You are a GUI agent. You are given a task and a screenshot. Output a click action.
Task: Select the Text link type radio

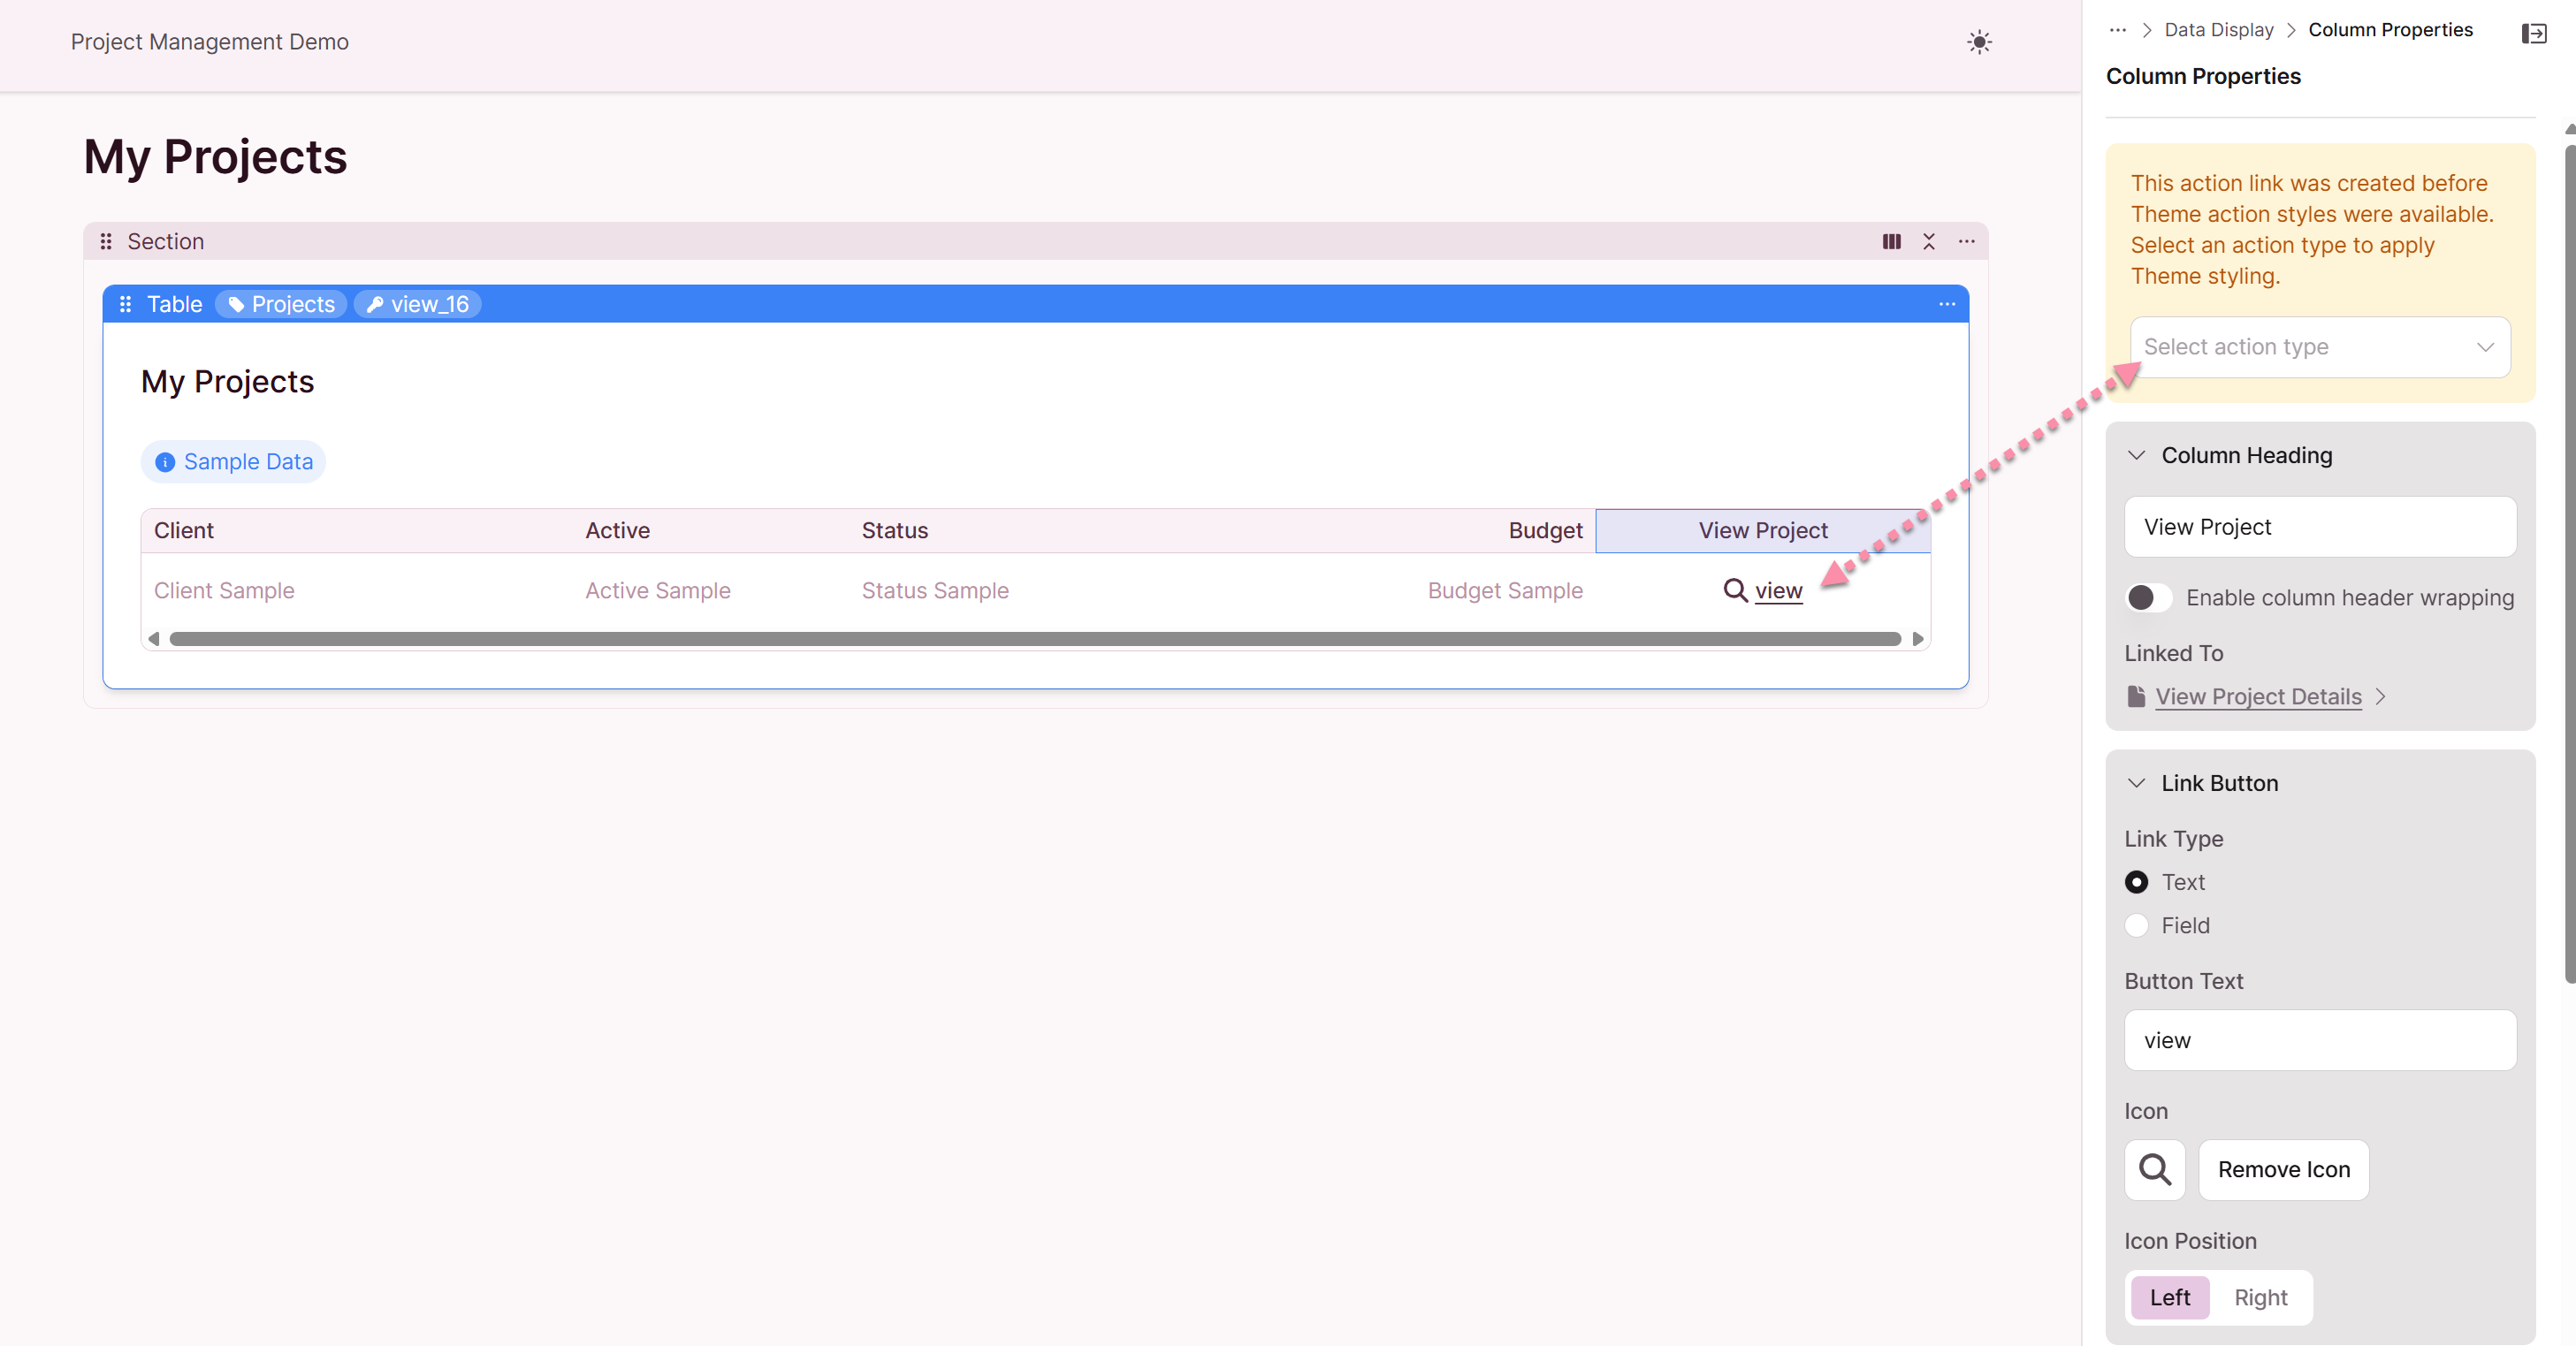pyautogui.click(x=2136, y=882)
